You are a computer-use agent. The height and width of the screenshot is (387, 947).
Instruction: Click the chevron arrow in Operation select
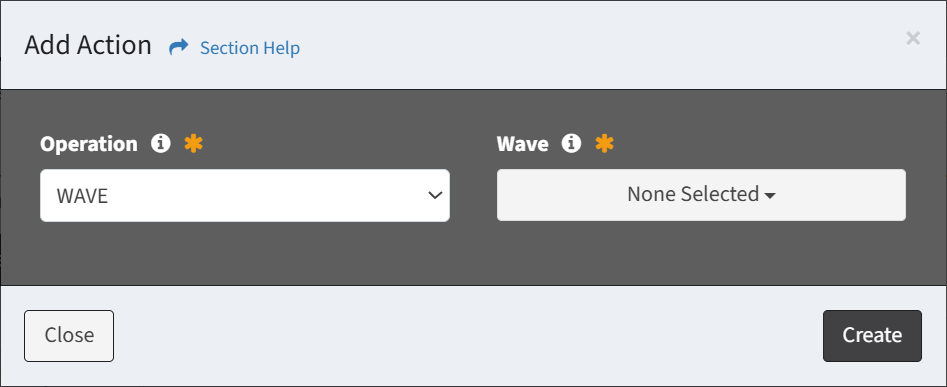435,195
